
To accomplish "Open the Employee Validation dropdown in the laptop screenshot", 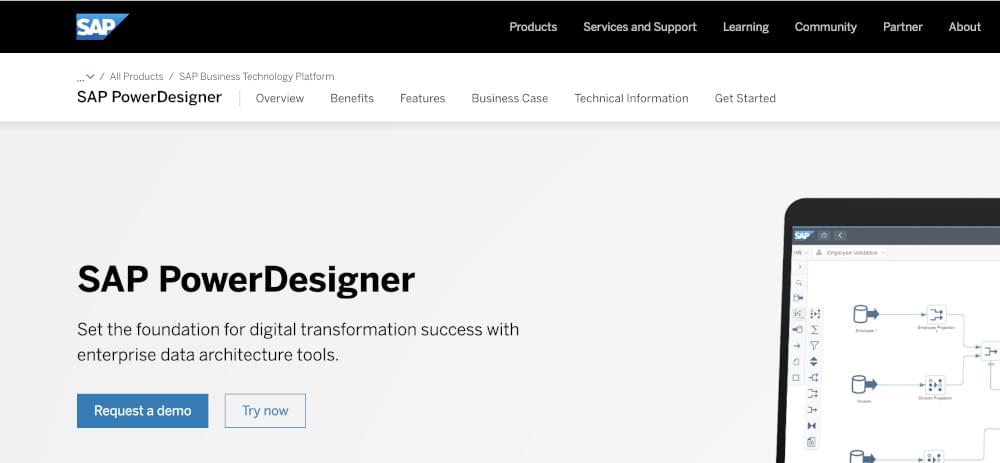I will click(x=851, y=253).
